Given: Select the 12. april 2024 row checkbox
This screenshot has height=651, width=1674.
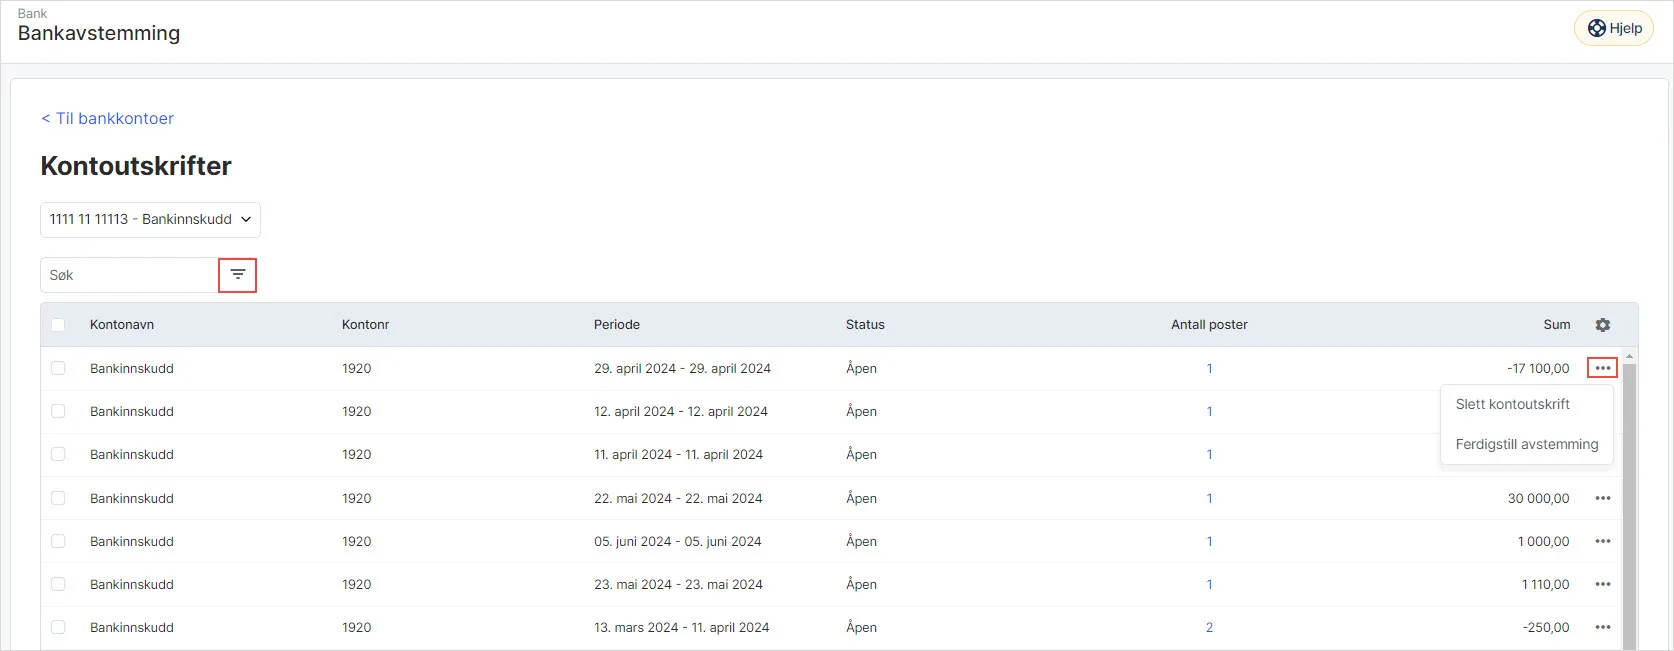Looking at the screenshot, I should (58, 411).
